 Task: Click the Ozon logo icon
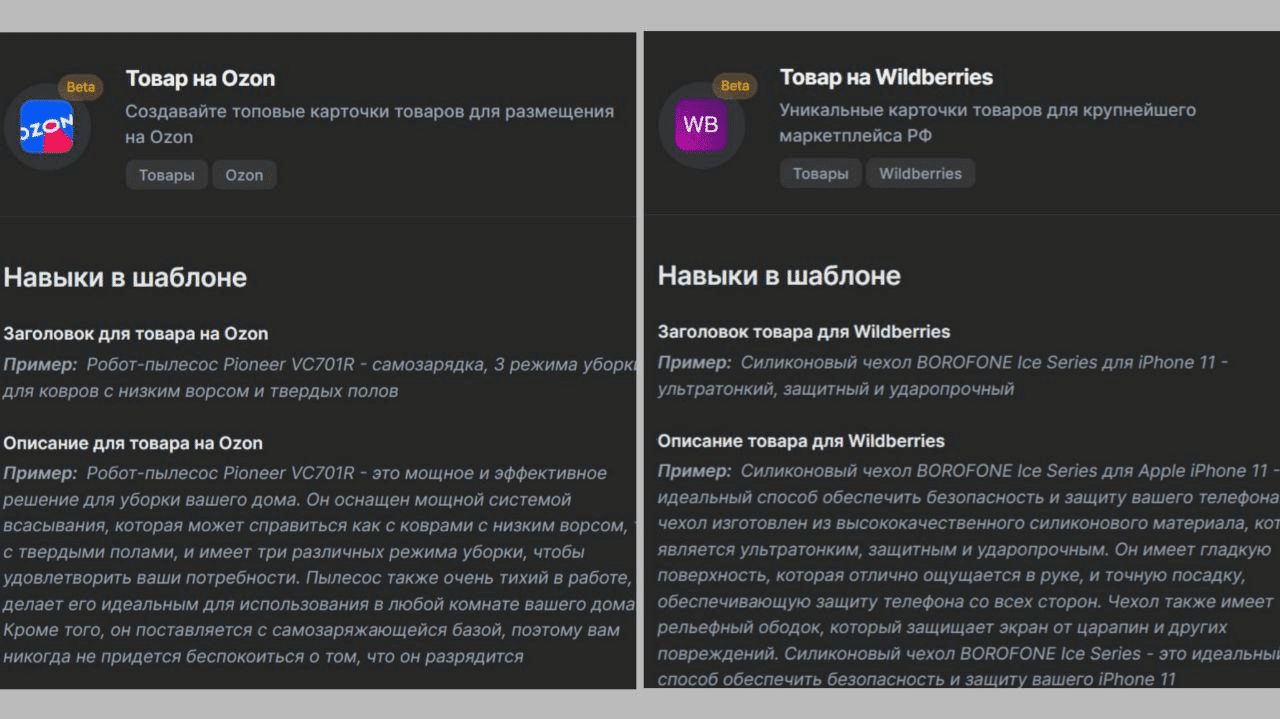point(47,127)
